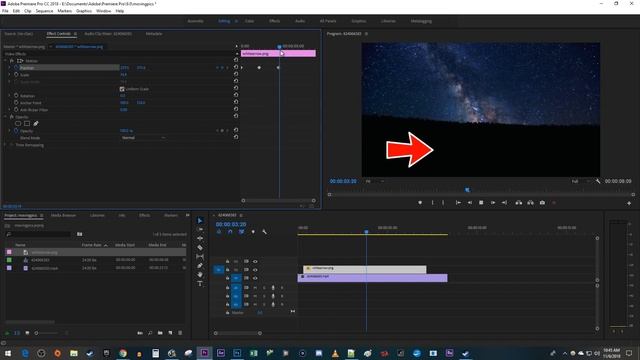This screenshot has height=360, width=640.
Task: Step back one frame in Program monitor
Action: 470,202
